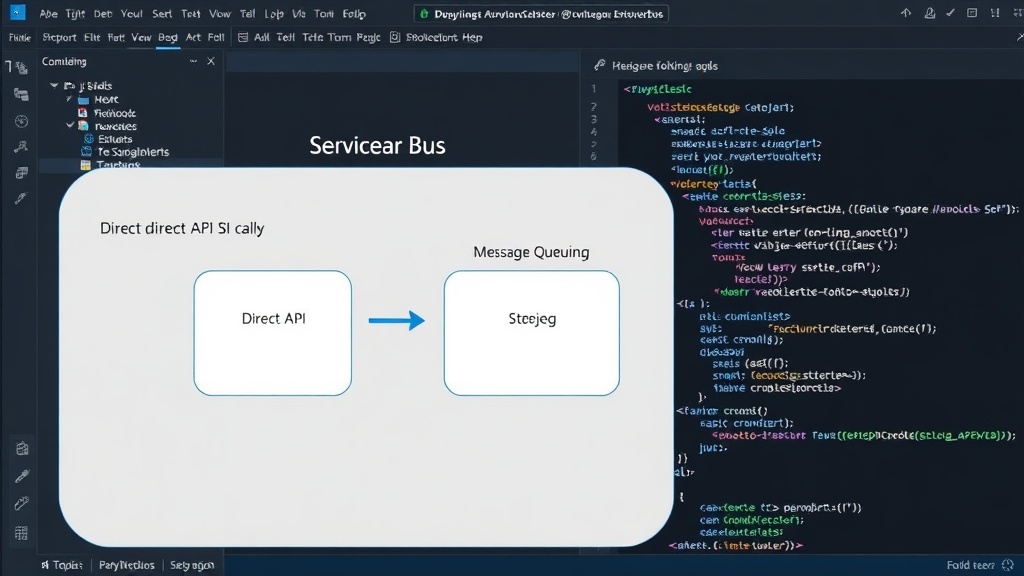Click the person search icon in sidebar
This screenshot has height=576, width=1024.
[21, 147]
